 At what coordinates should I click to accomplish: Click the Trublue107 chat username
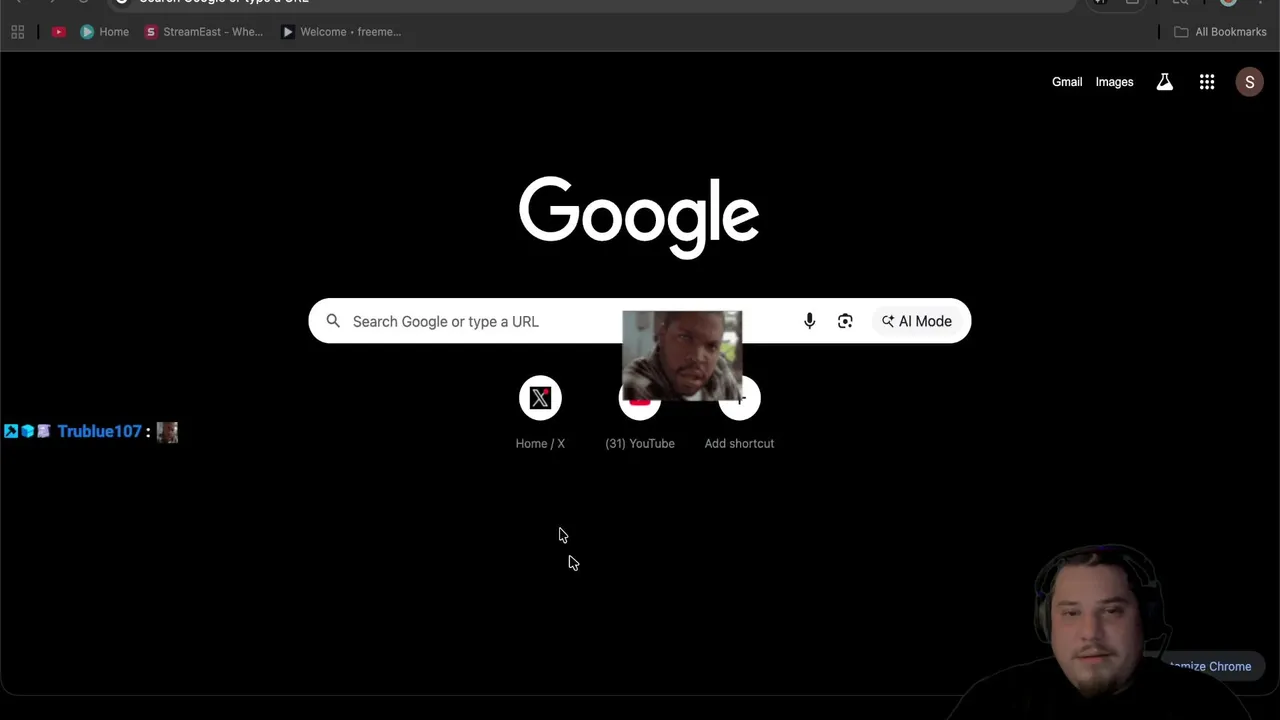[99, 431]
